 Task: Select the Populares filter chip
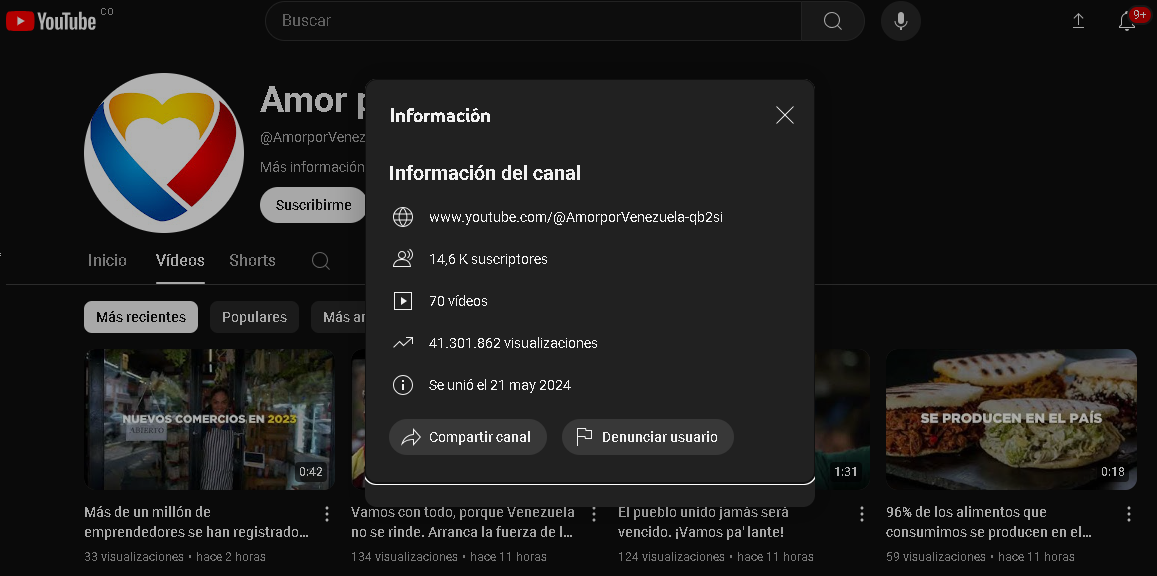click(255, 317)
